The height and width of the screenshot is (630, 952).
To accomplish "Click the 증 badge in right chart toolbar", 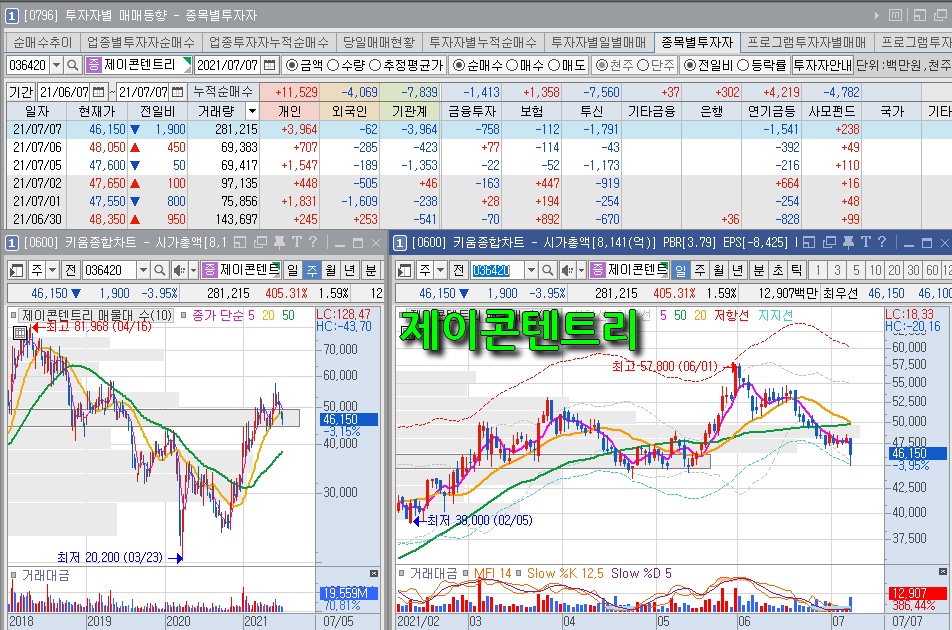I will [x=597, y=270].
